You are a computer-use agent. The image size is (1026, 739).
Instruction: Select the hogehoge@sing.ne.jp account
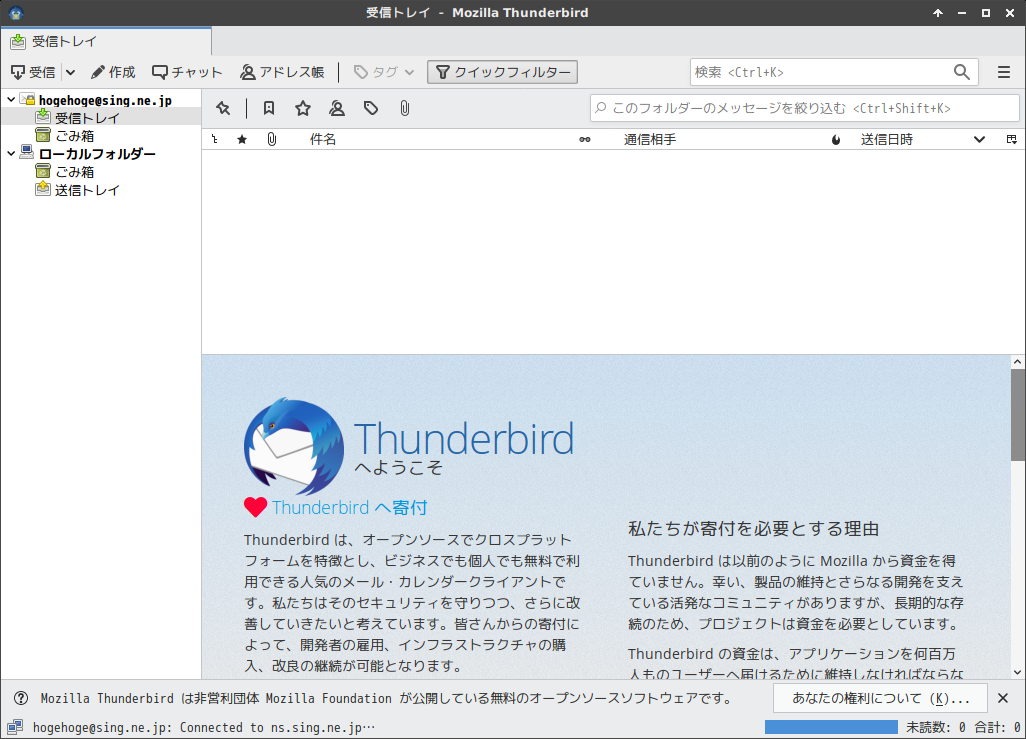tap(105, 100)
